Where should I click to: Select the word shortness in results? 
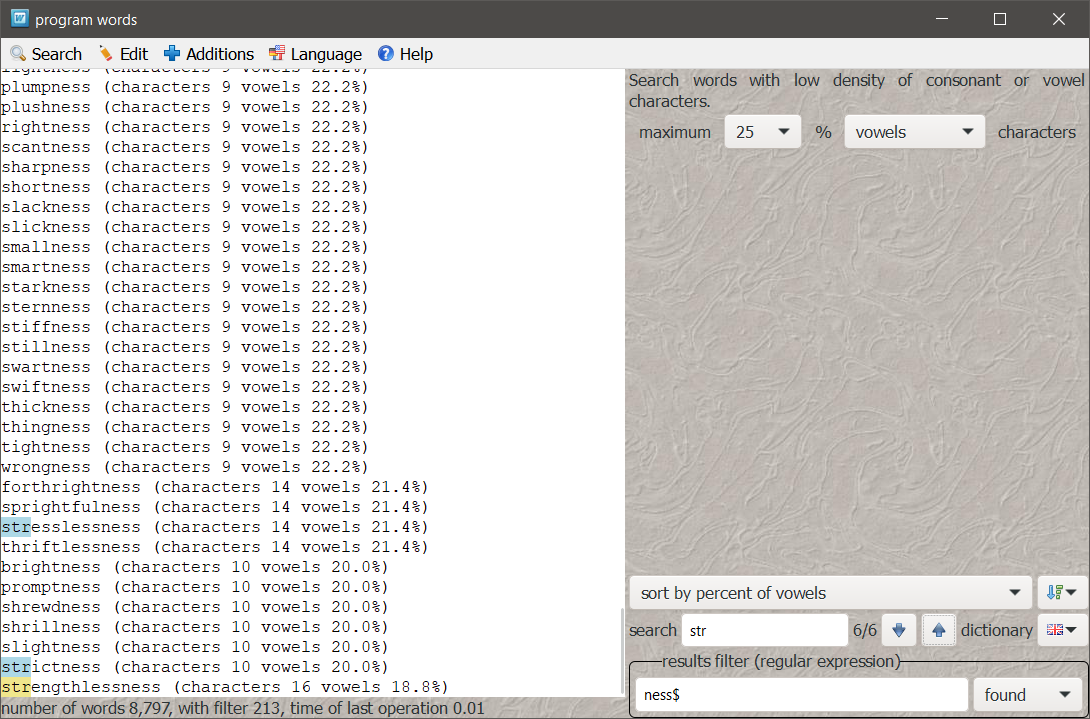[46, 188]
